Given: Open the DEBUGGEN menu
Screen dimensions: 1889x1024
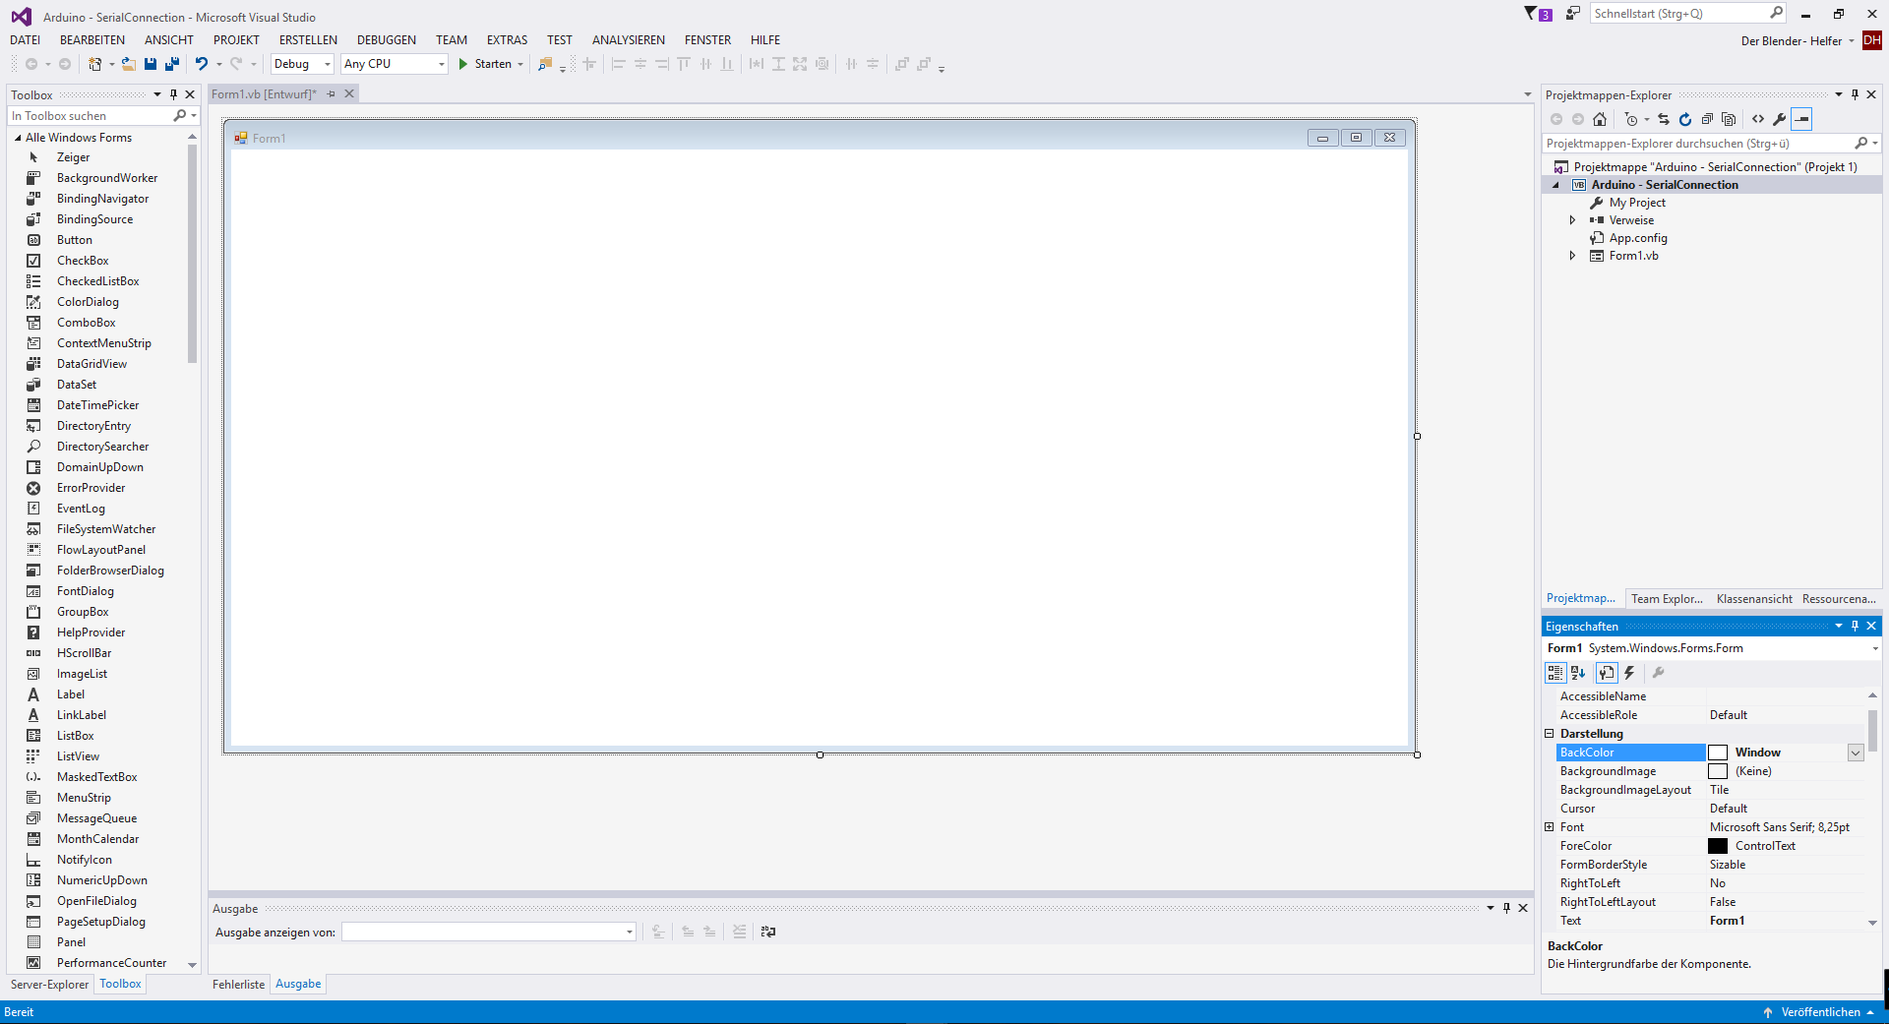Looking at the screenshot, I should 386,39.
